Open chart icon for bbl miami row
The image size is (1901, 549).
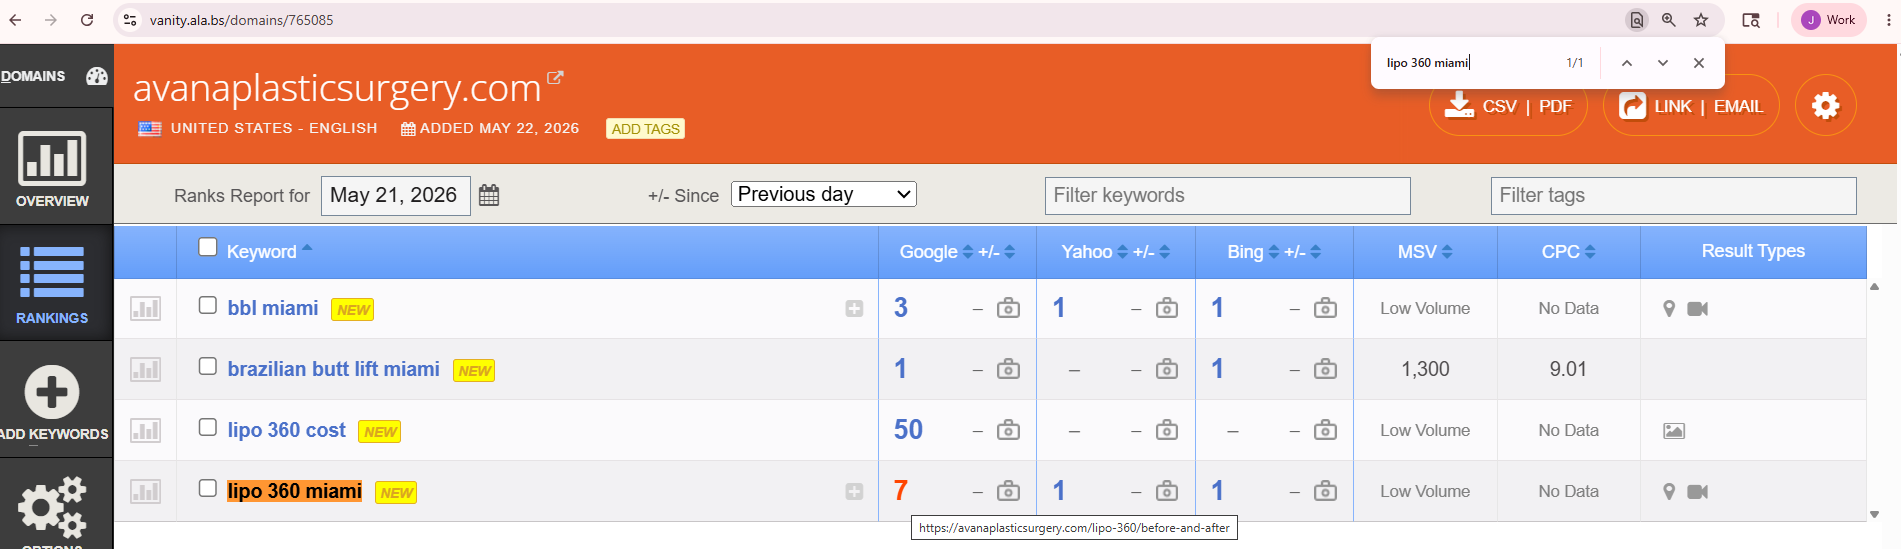click(x=145, y=308)
